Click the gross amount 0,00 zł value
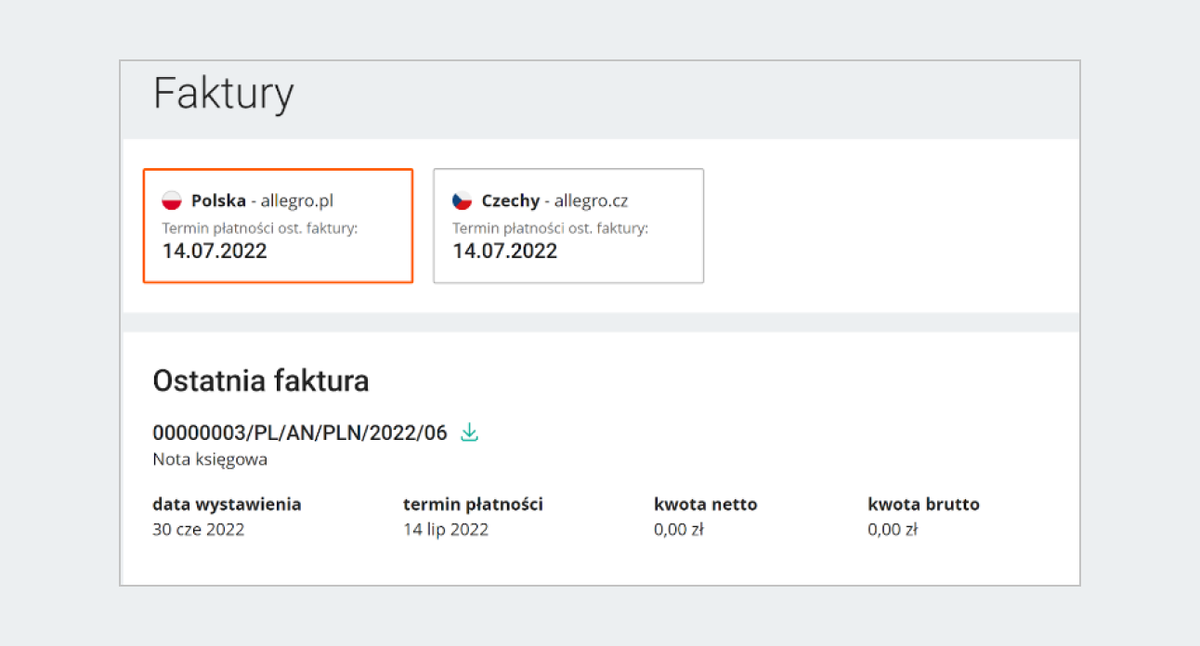Screen dimensions: 1200x646 pyautogui.click(x=893, y=530)
